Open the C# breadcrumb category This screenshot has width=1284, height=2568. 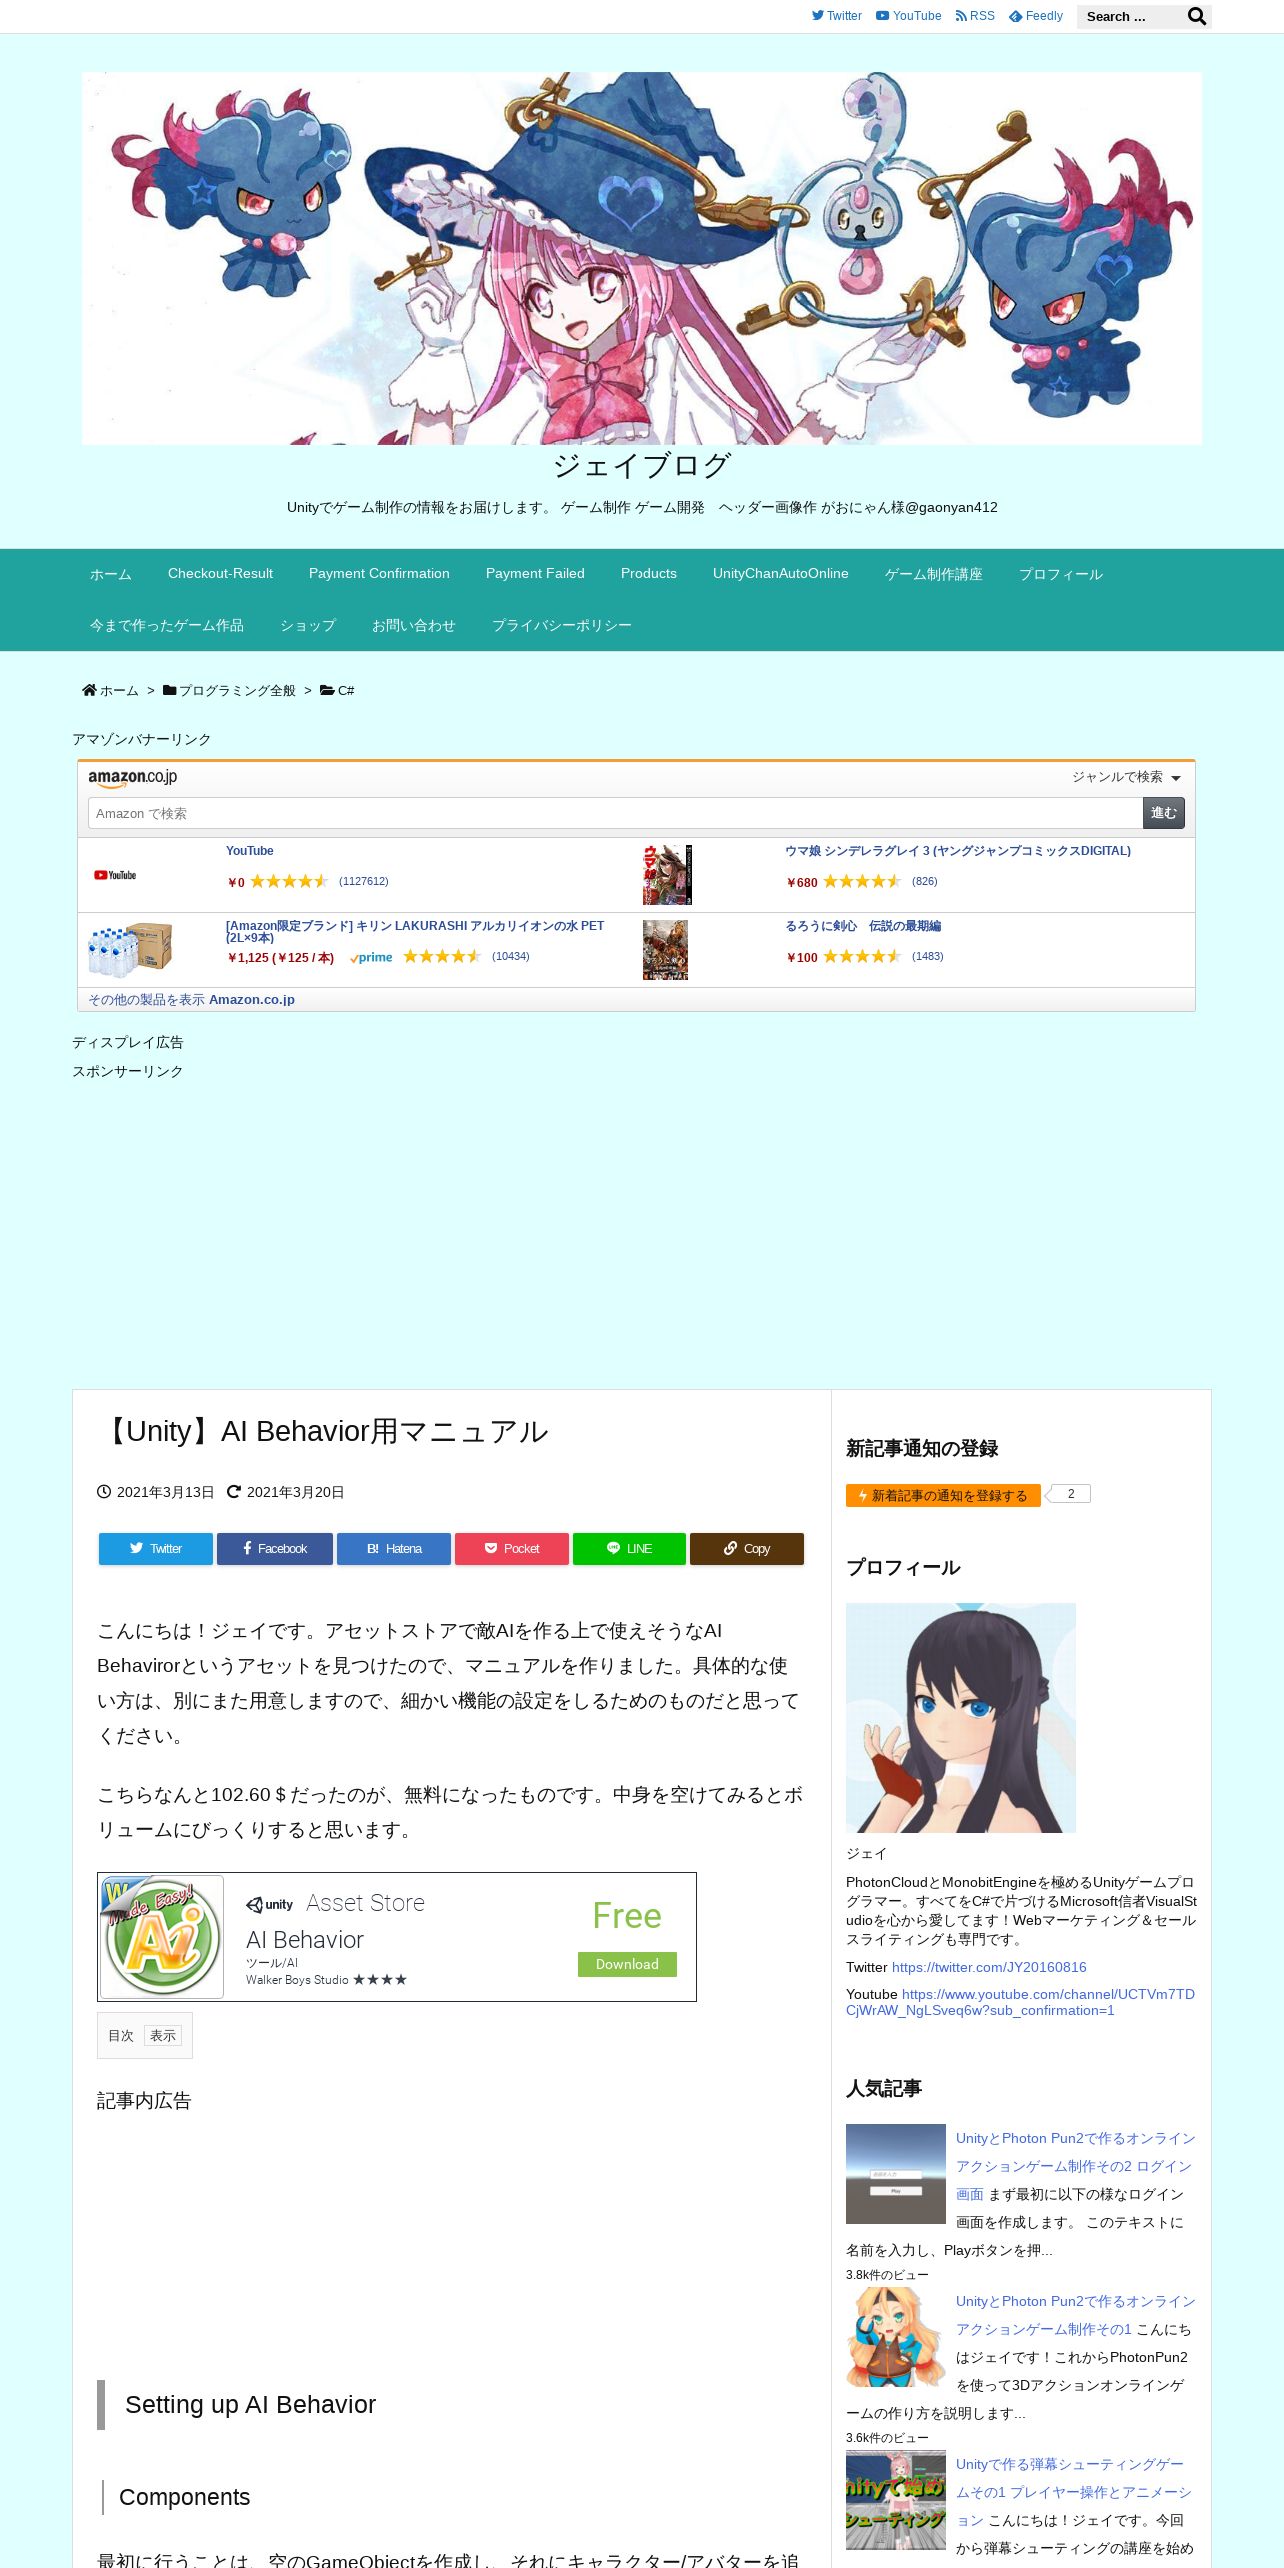point(345,691)
